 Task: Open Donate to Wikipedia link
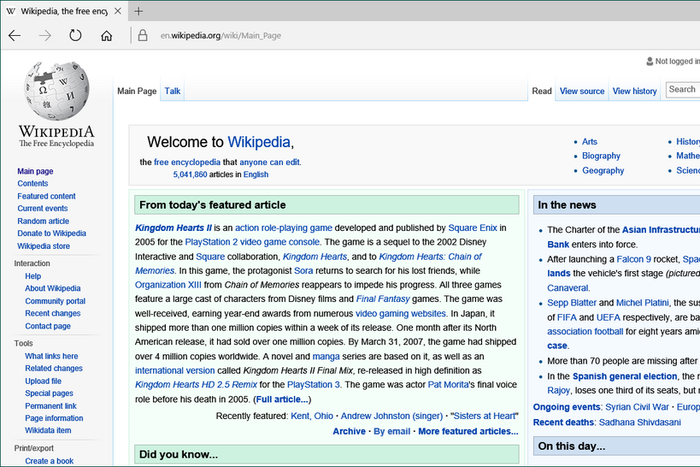pyautogui.click(x=51, y=234)
